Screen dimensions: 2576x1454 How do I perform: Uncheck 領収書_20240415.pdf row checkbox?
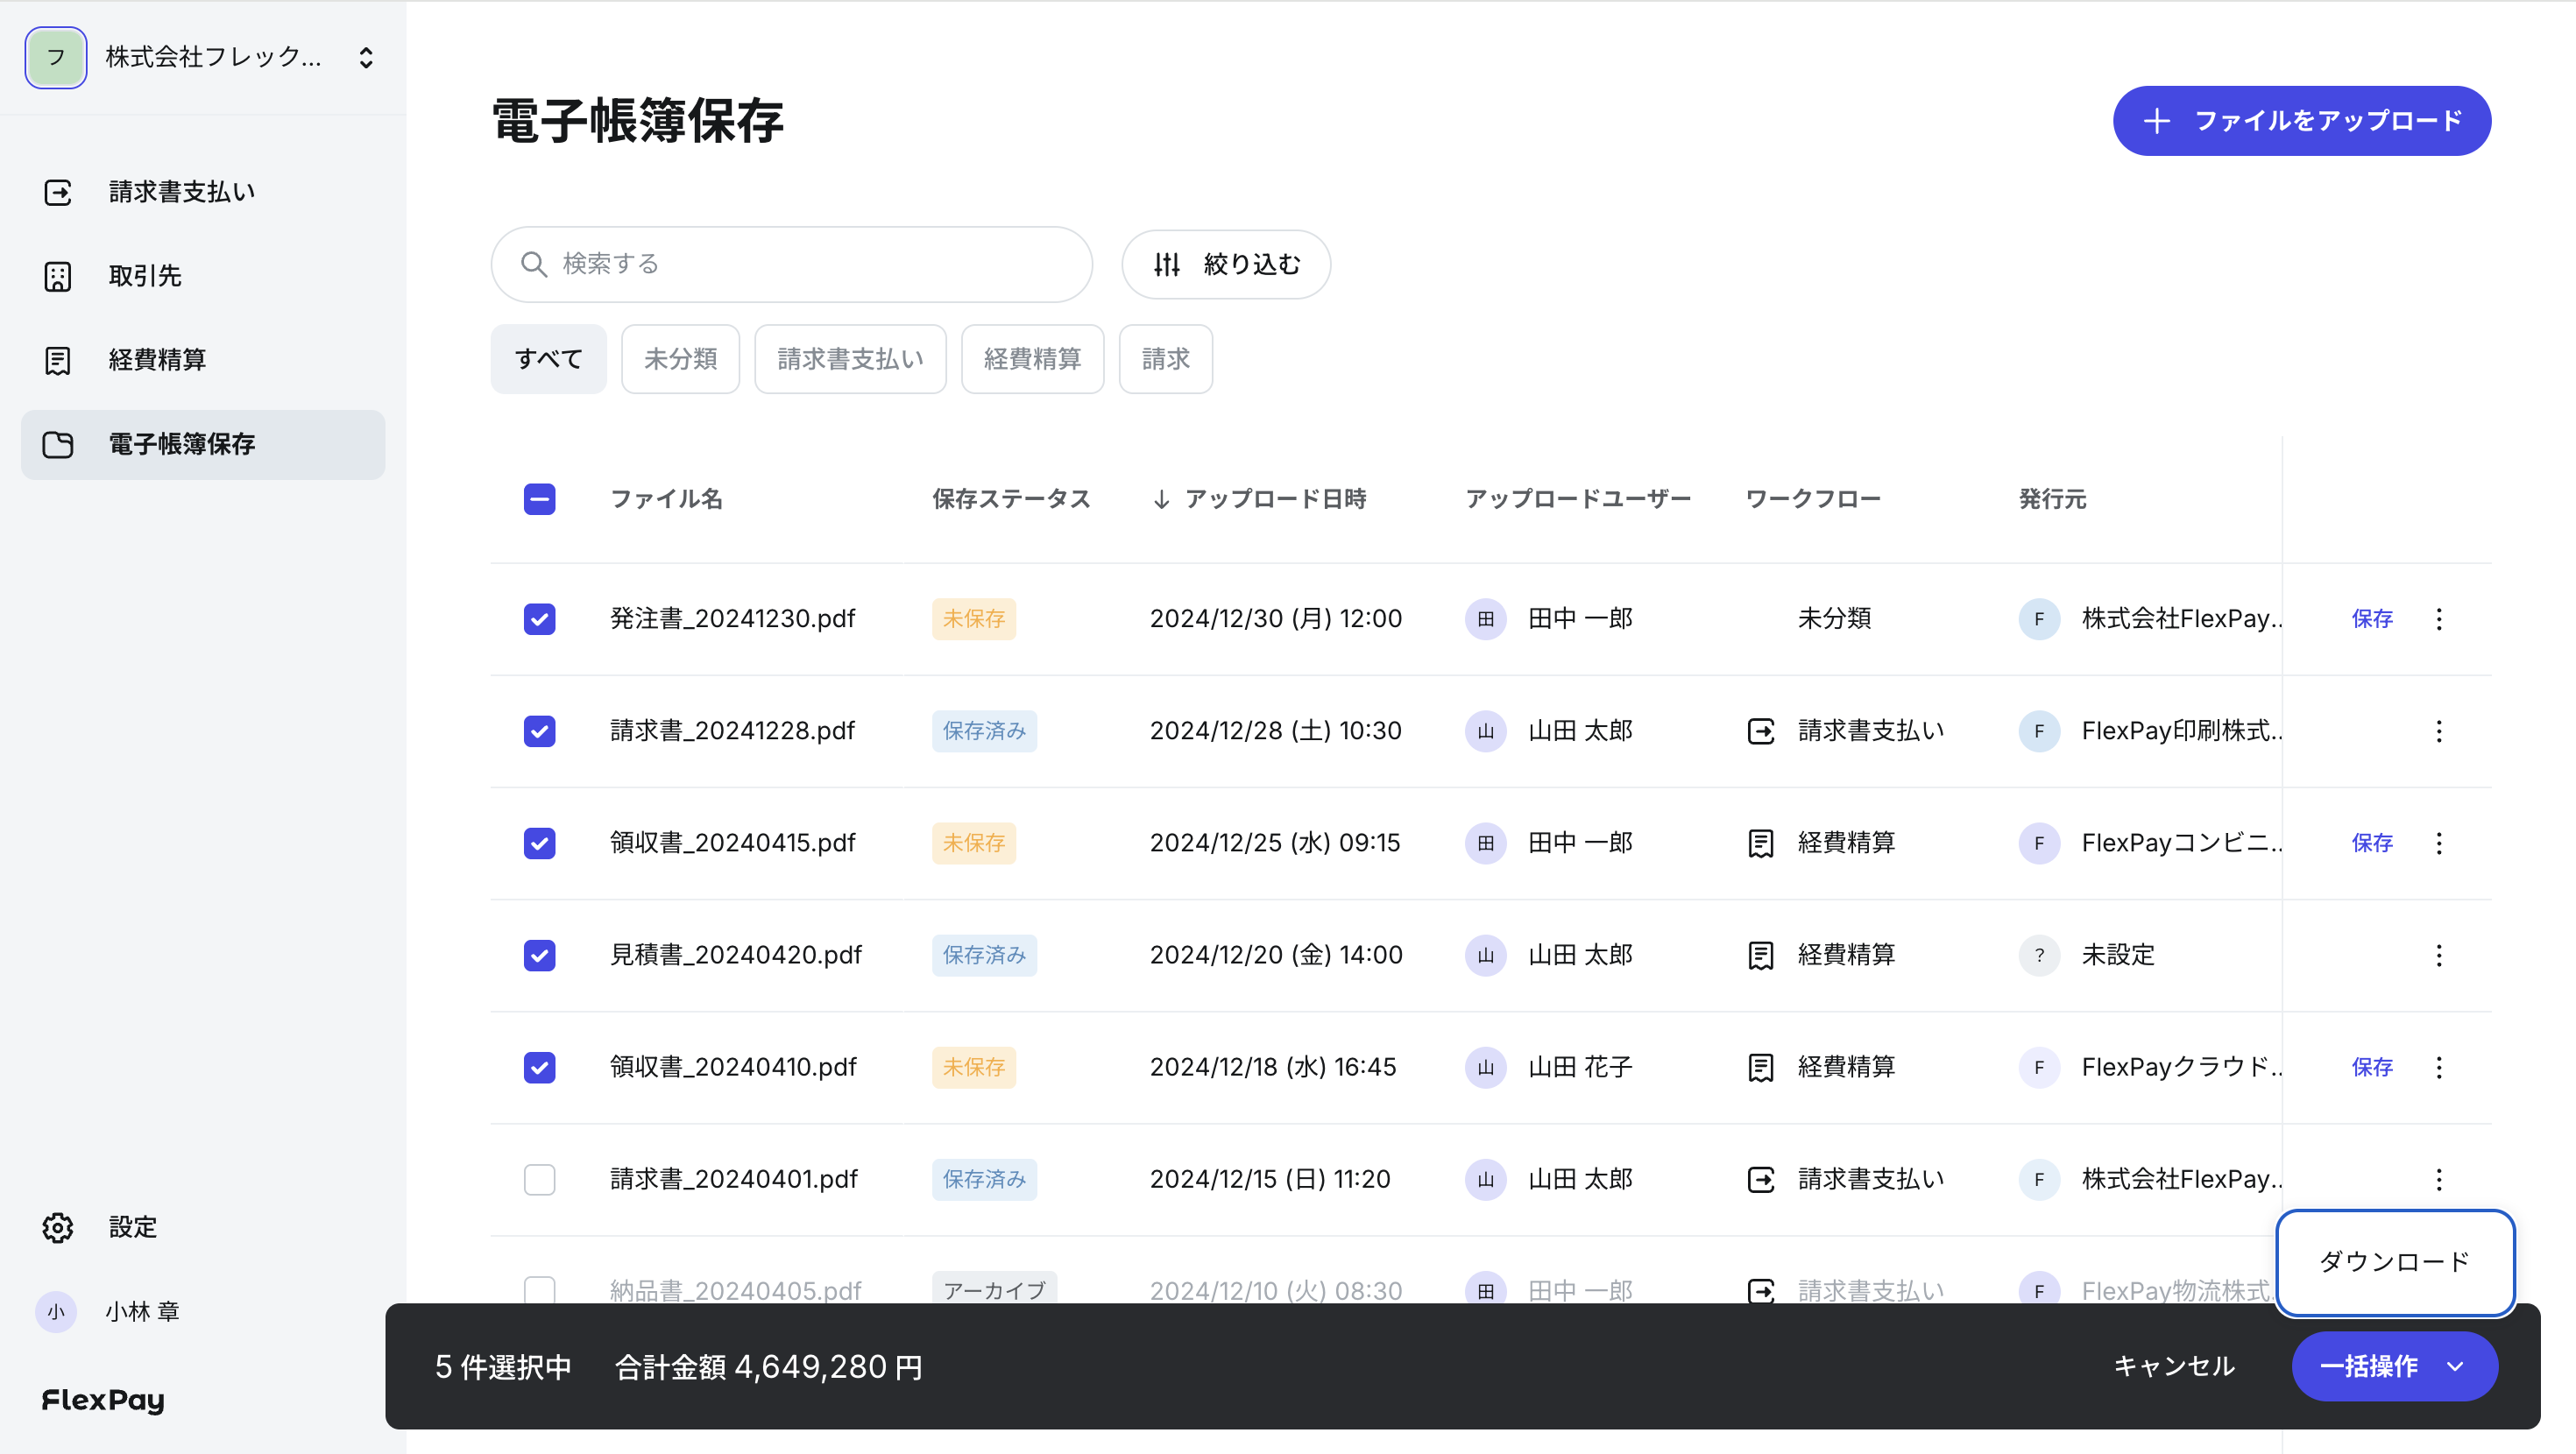click(x=540, y=843)
